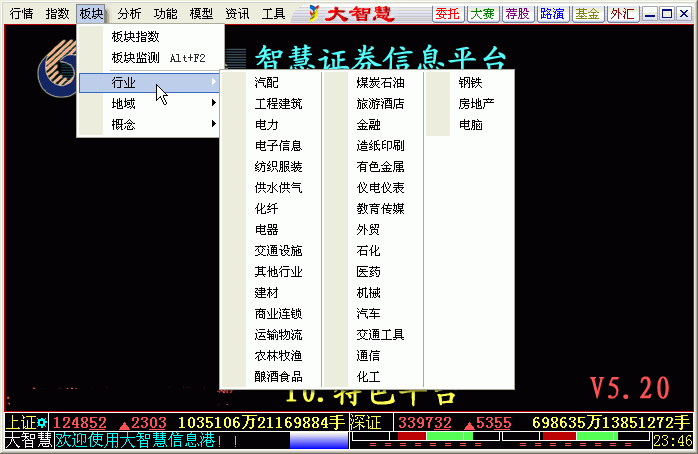This screenshot has width=698, height=454.
Task: Choose 石化 industry sector
Action: (x=373, y=251)
